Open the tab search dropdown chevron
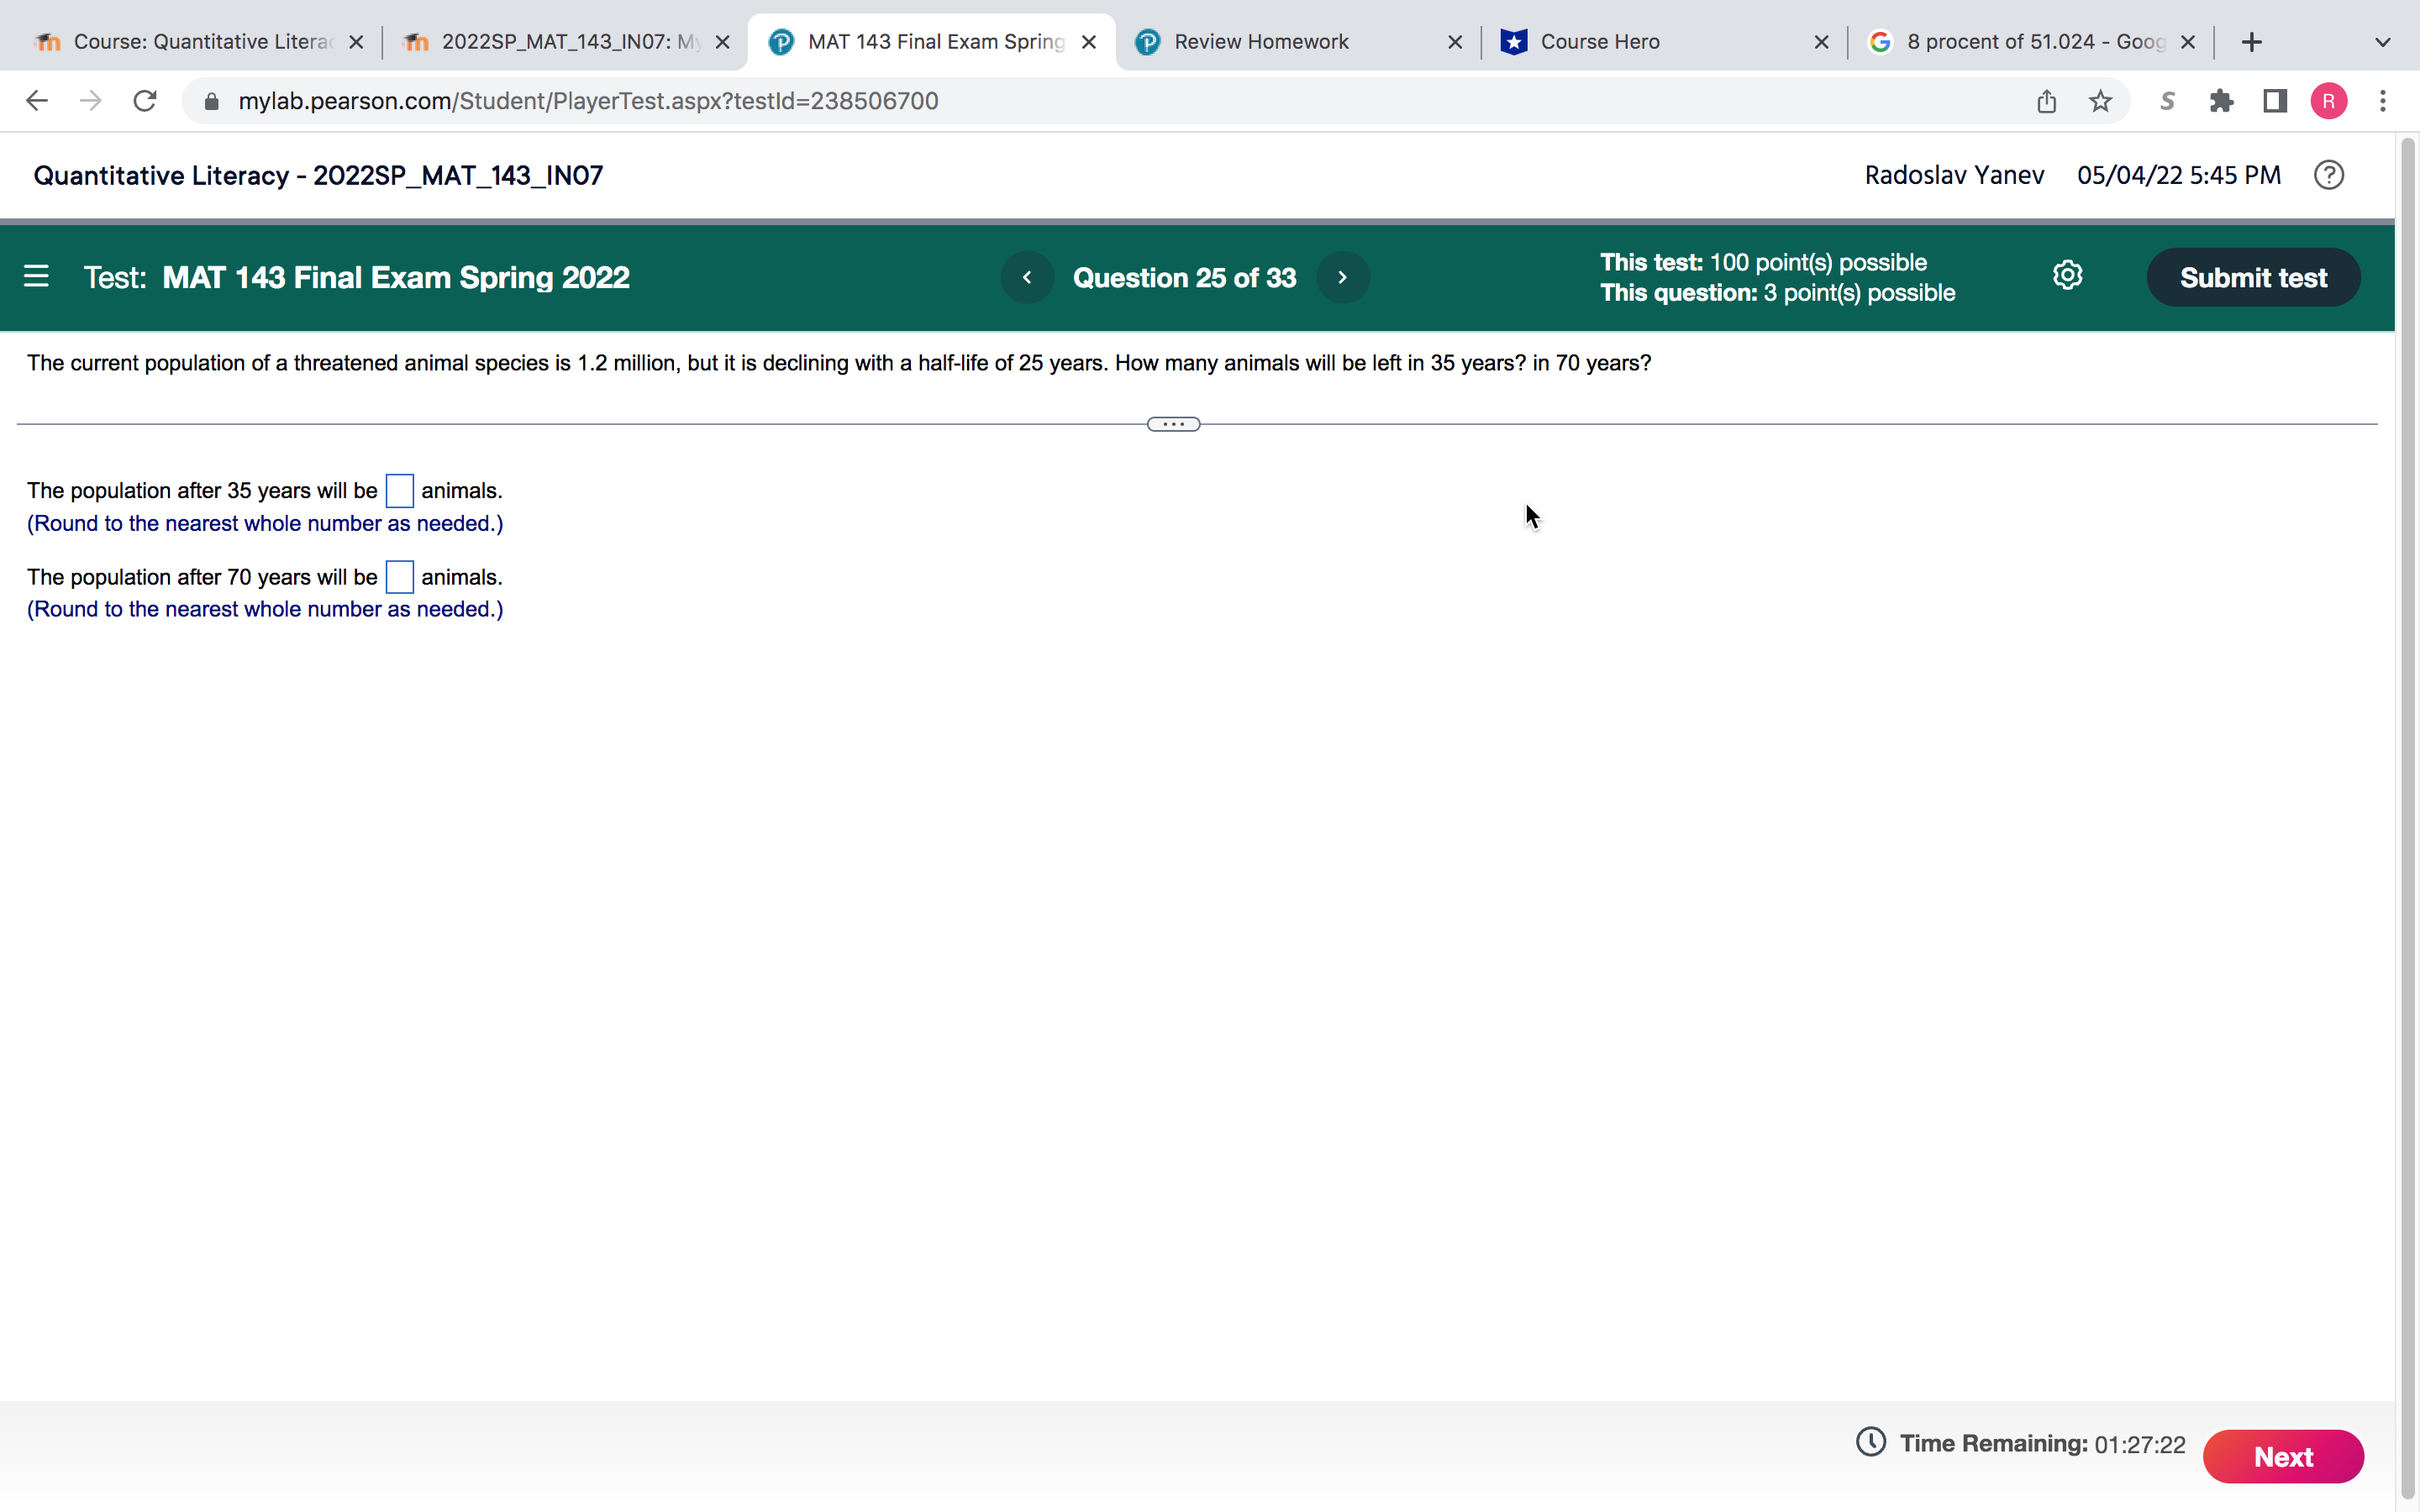This screenshot has width=2420, height=1512. tap(2382, 42)
